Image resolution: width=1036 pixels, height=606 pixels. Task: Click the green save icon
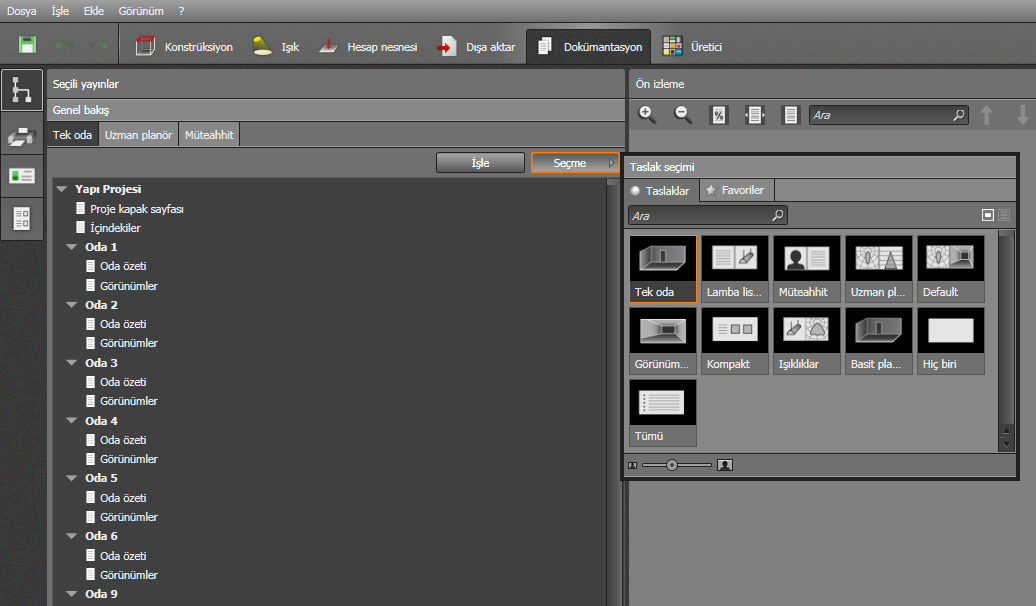pyautogui.click(x=28, y=46)
